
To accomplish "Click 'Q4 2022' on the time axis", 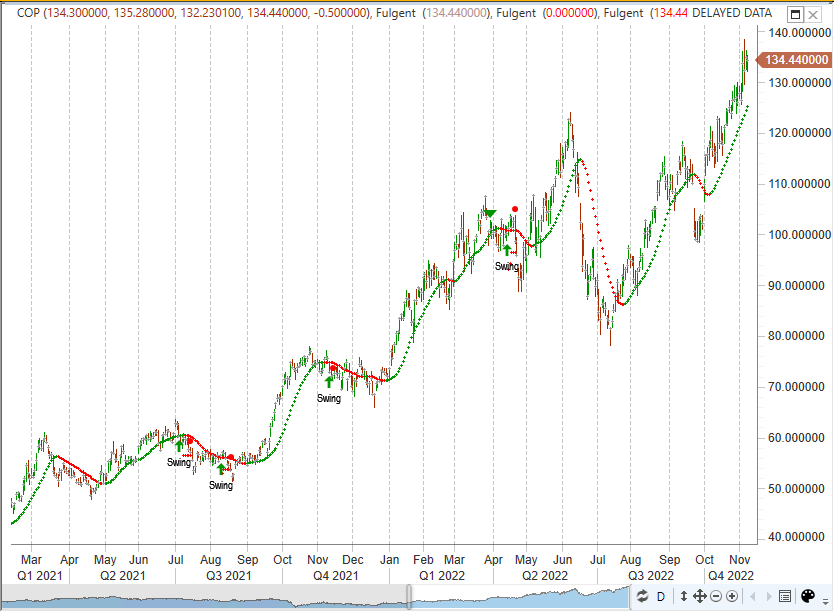I will point(731,576).
